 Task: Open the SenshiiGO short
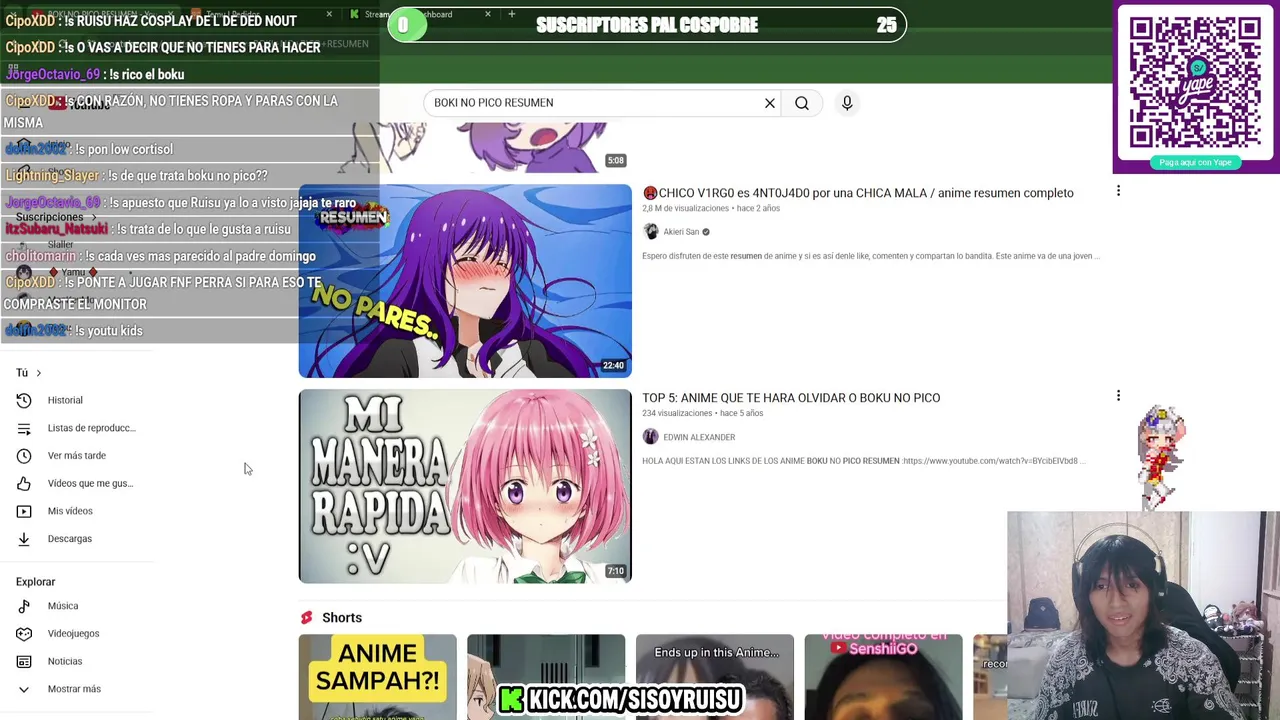pos(883,677)
